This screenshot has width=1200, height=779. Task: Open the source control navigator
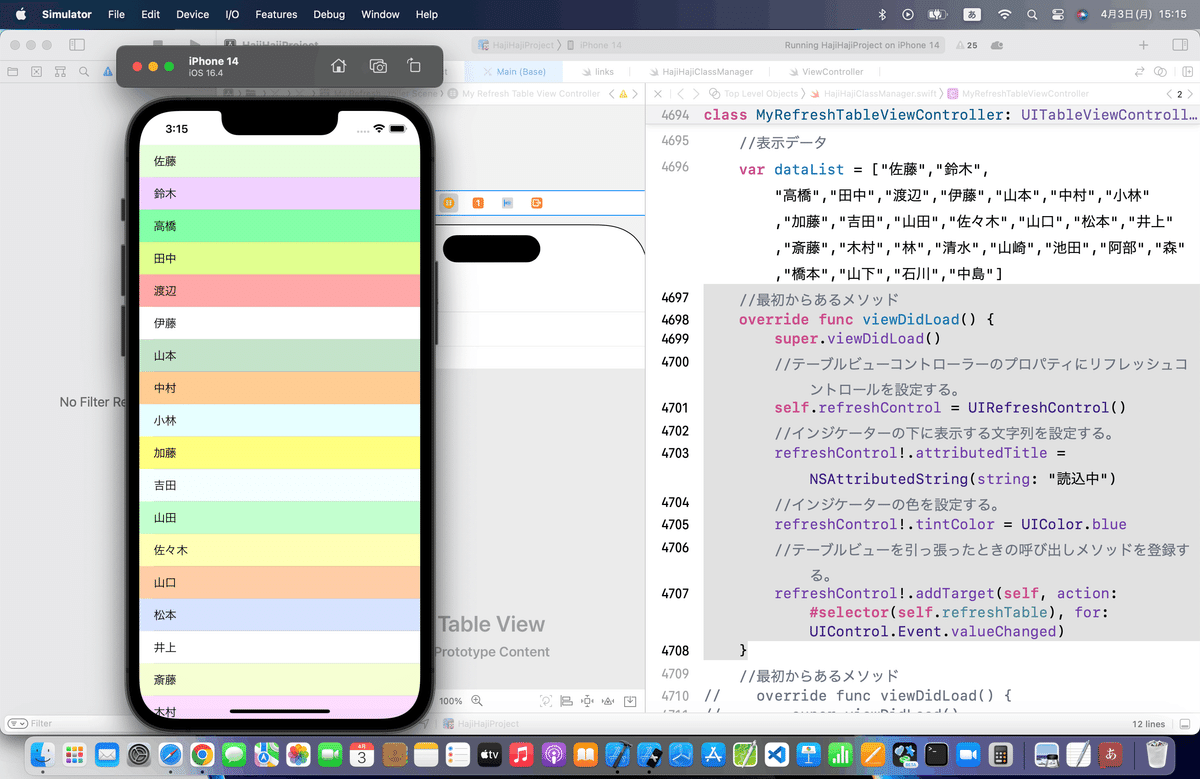point(36,72)
